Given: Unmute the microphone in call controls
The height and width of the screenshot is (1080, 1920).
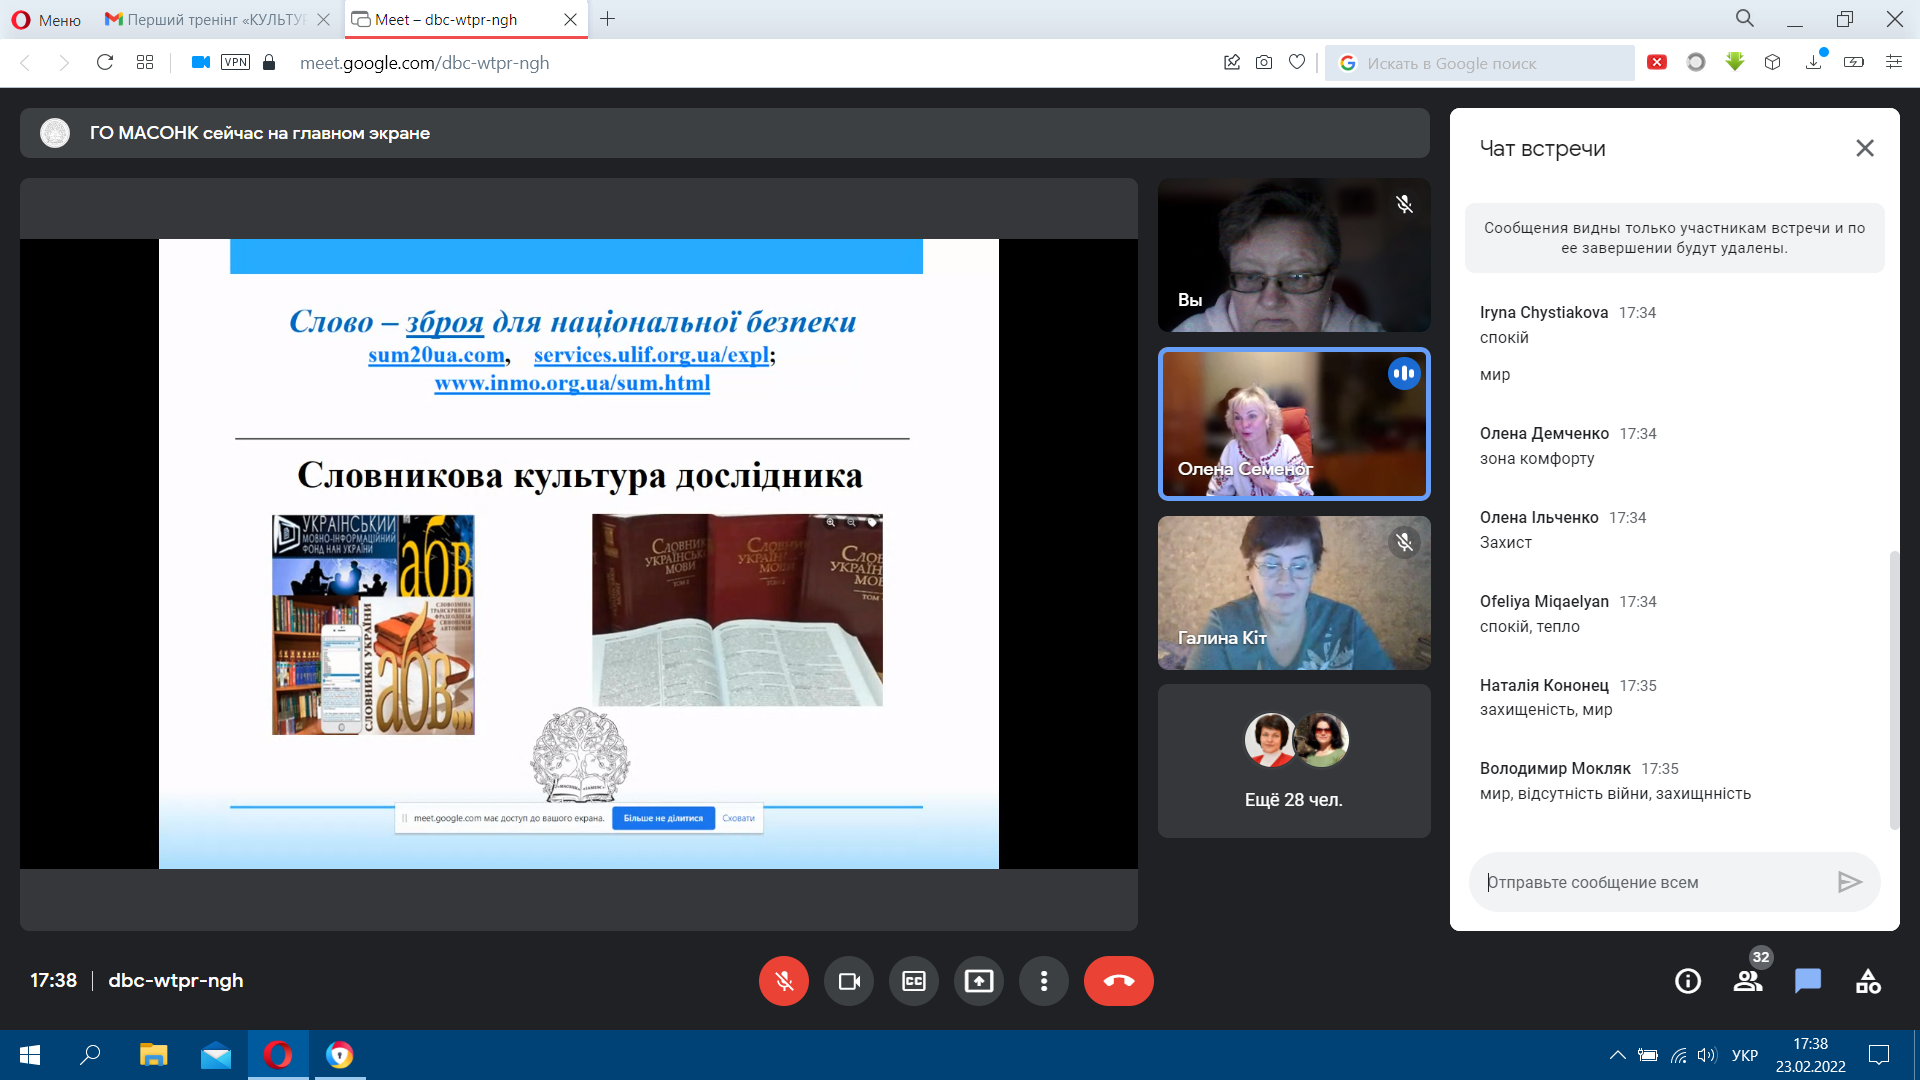Looking at the screenshot, I should tap(783, 981).
